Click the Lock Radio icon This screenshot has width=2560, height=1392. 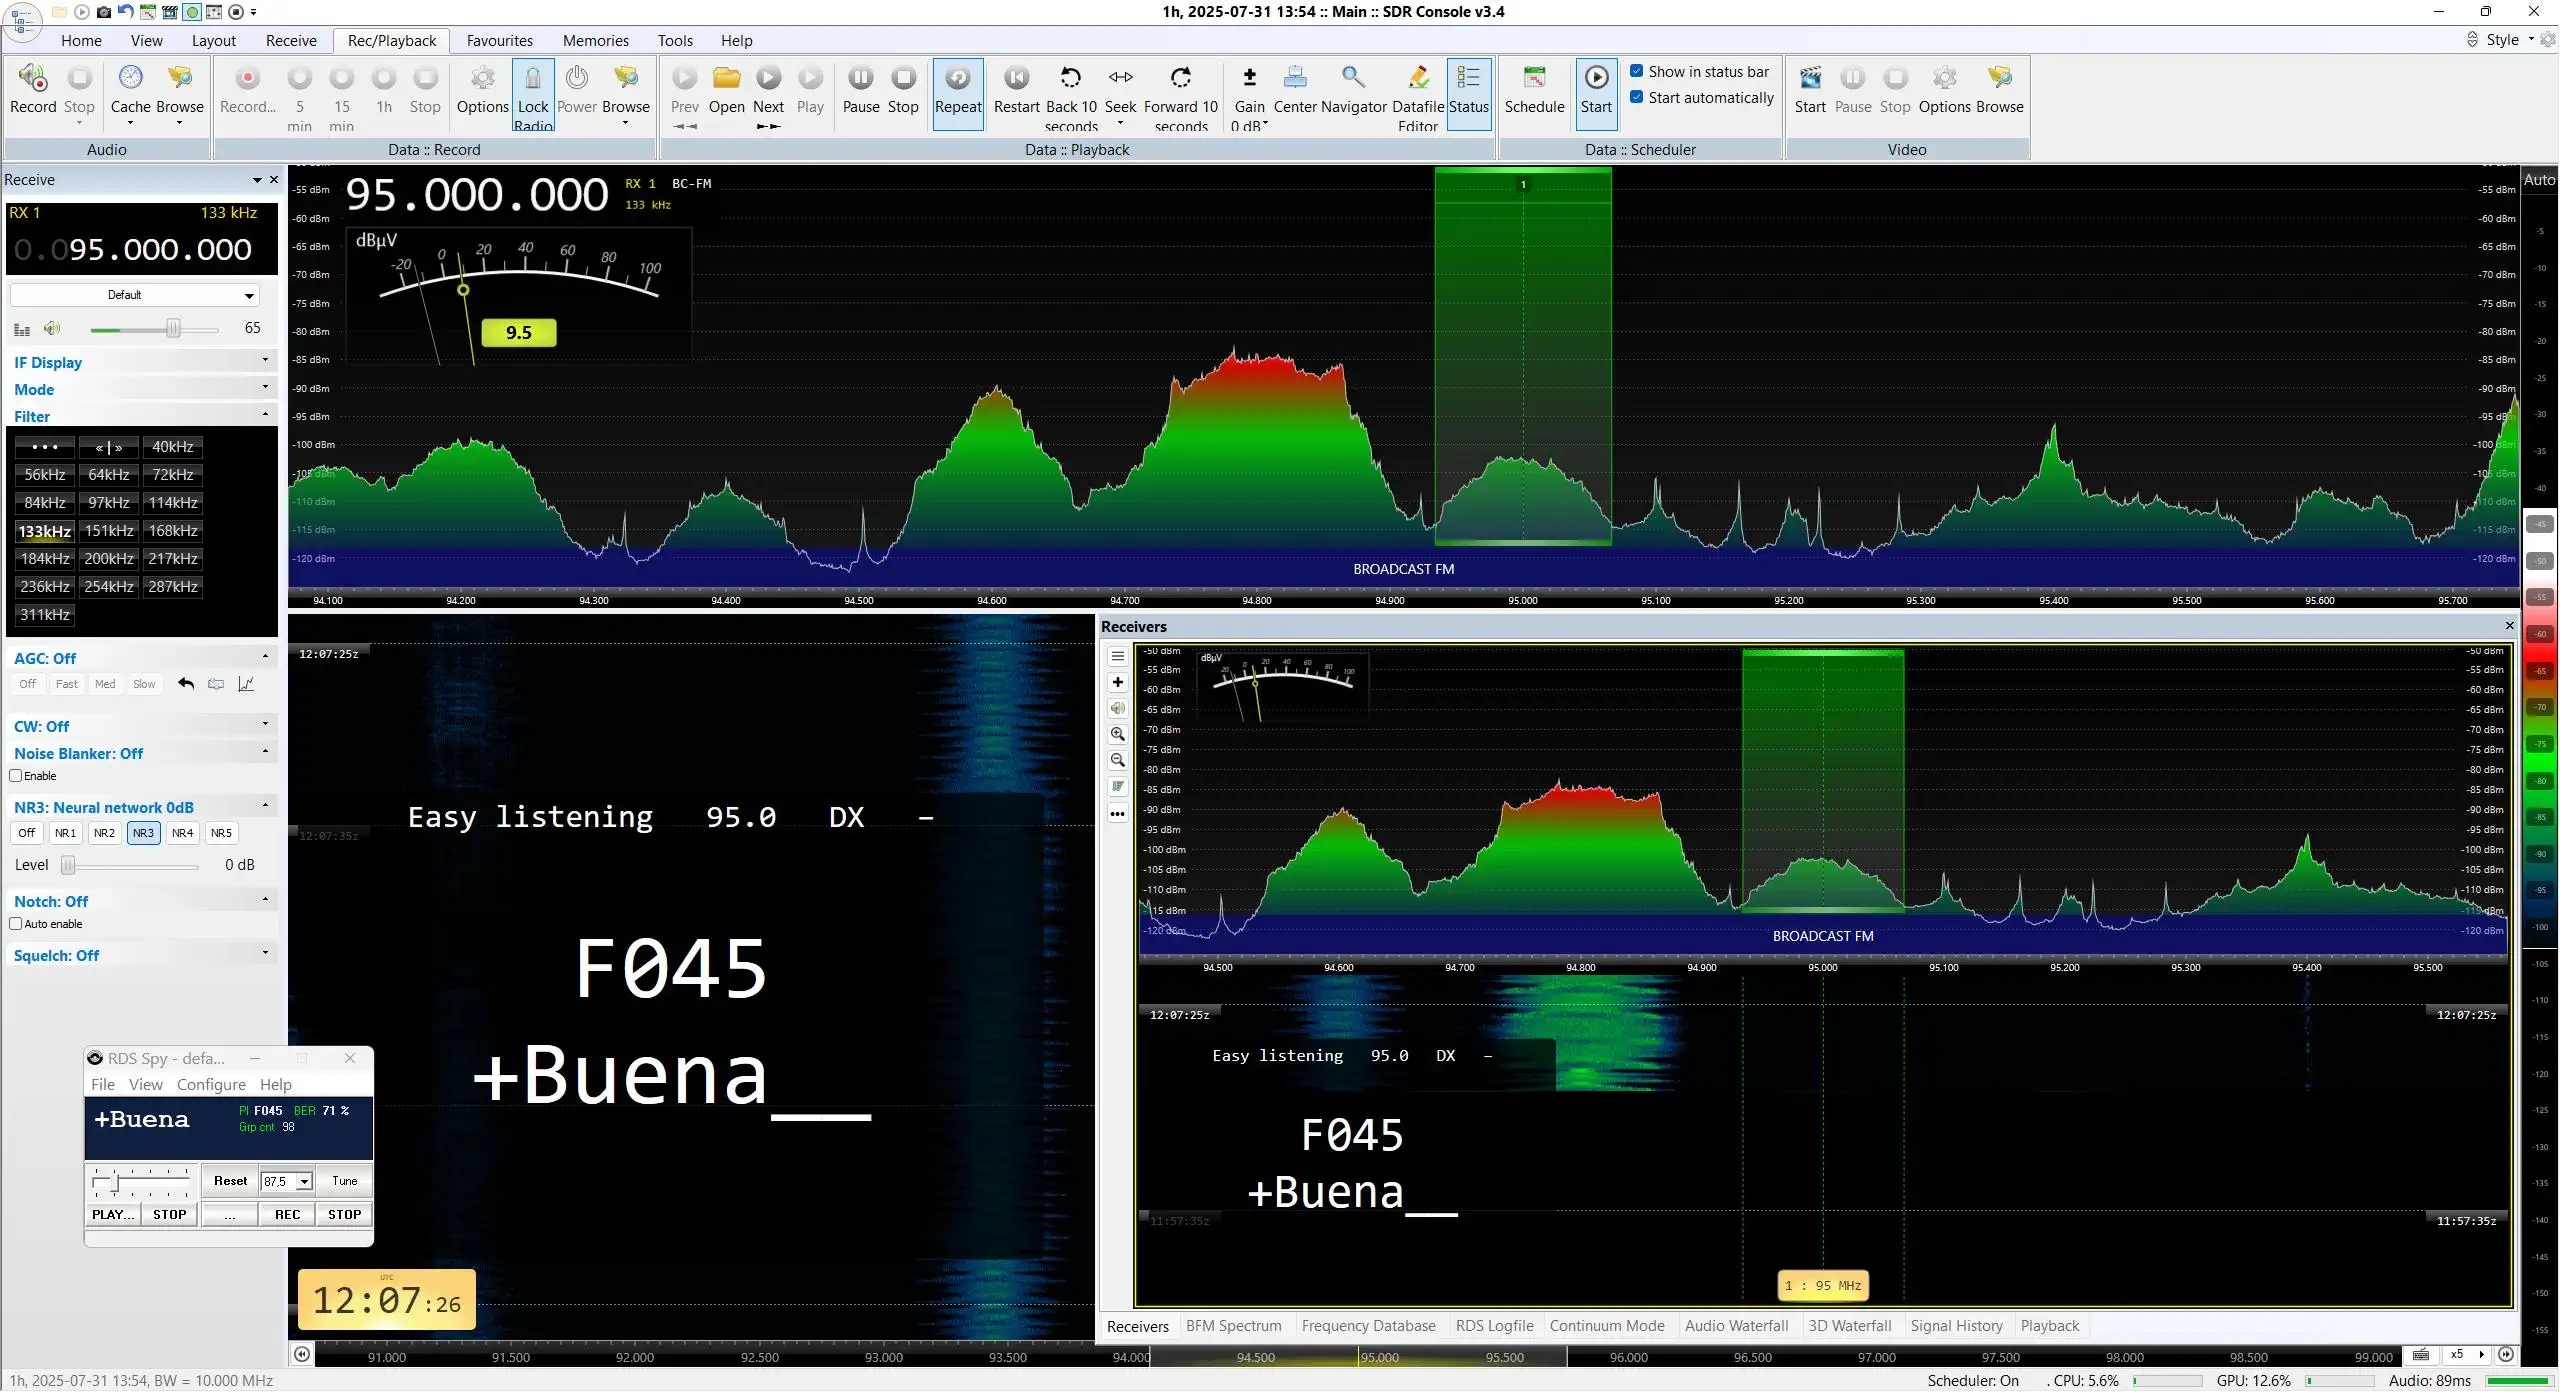coord(533,78)
